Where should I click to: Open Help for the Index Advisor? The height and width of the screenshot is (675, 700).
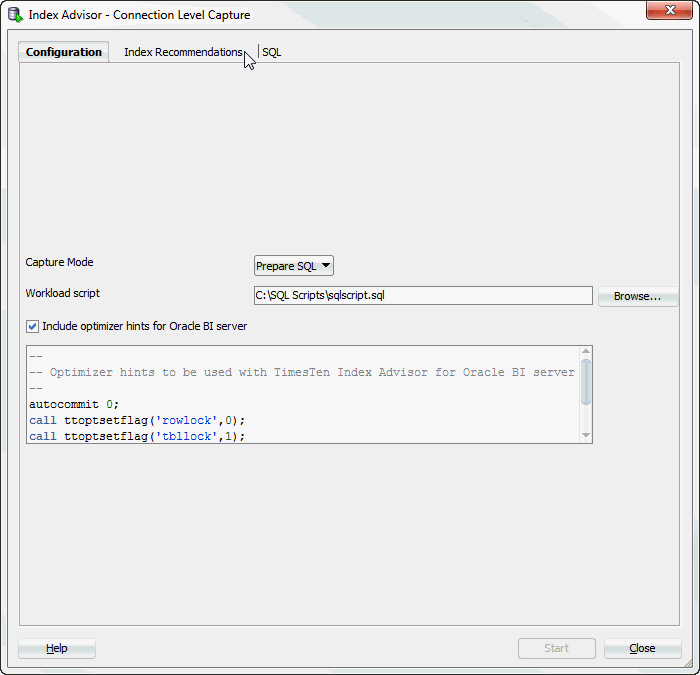tap(57, 648)
